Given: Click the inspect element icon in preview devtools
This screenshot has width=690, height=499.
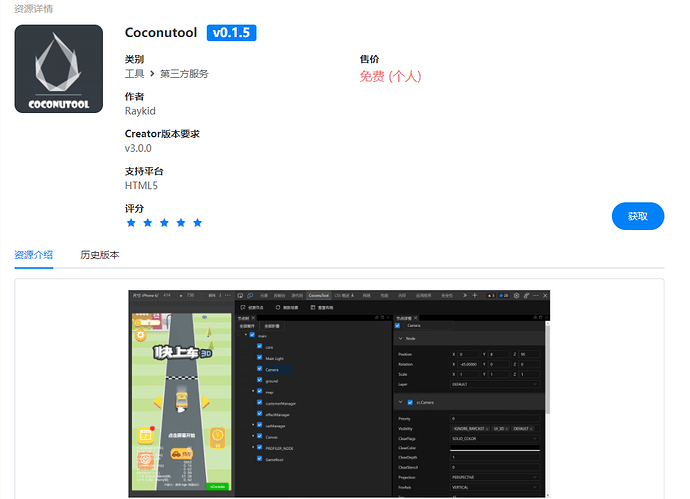Looking at the screenshot, I should click(x=240, y=295).
